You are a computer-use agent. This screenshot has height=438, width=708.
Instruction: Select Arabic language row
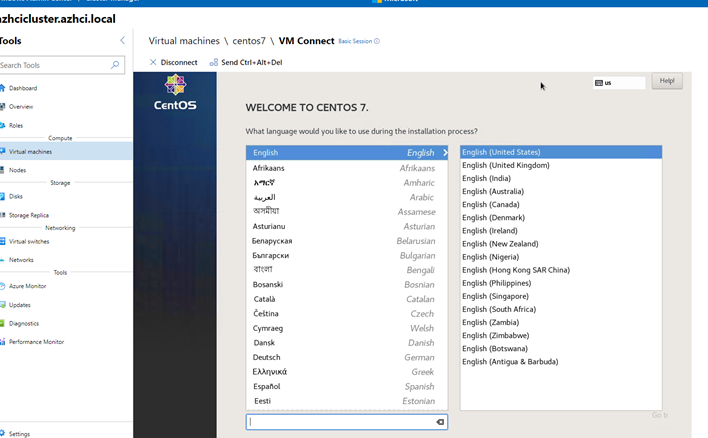[x=347, y=197]
